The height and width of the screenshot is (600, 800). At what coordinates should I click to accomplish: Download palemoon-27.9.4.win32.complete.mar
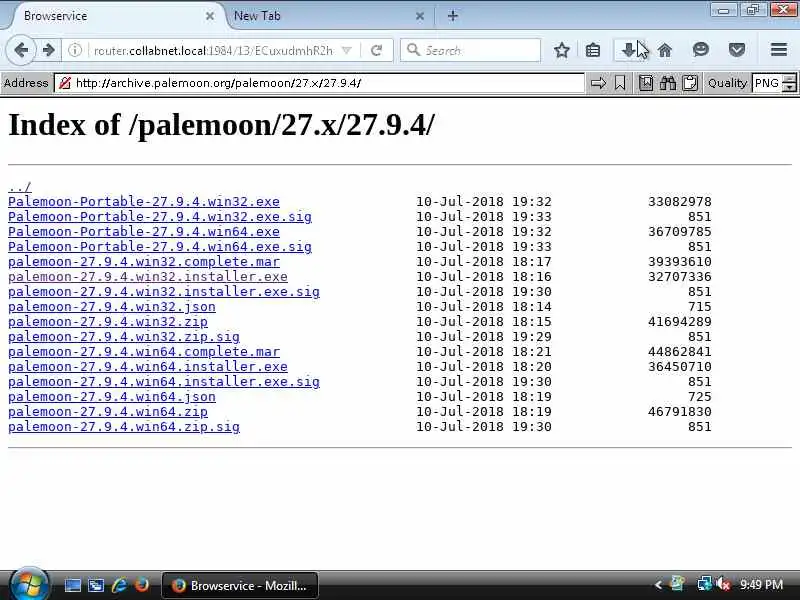[144, 262]
